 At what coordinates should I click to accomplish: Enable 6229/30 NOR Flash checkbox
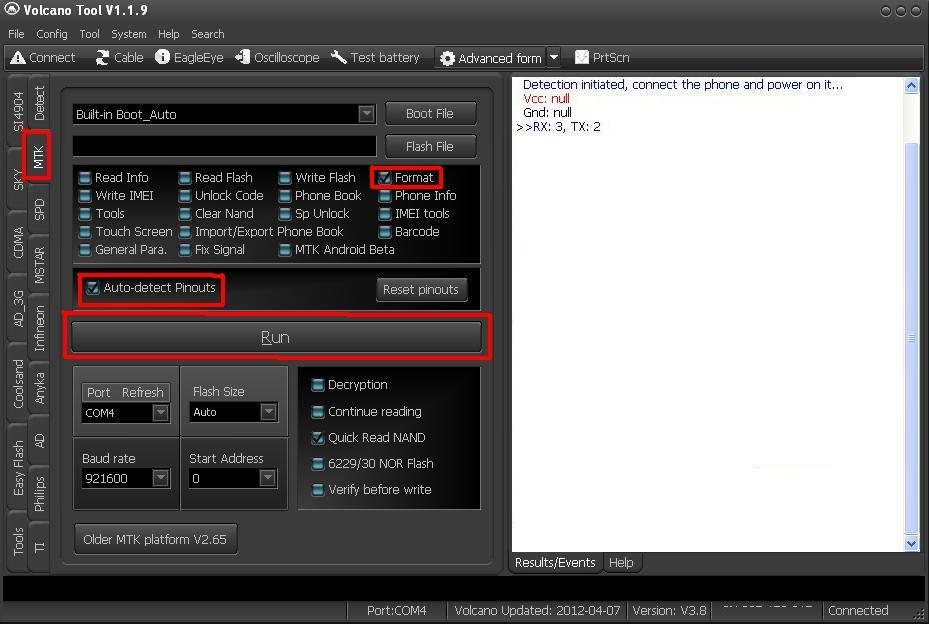tap(318, 464)
